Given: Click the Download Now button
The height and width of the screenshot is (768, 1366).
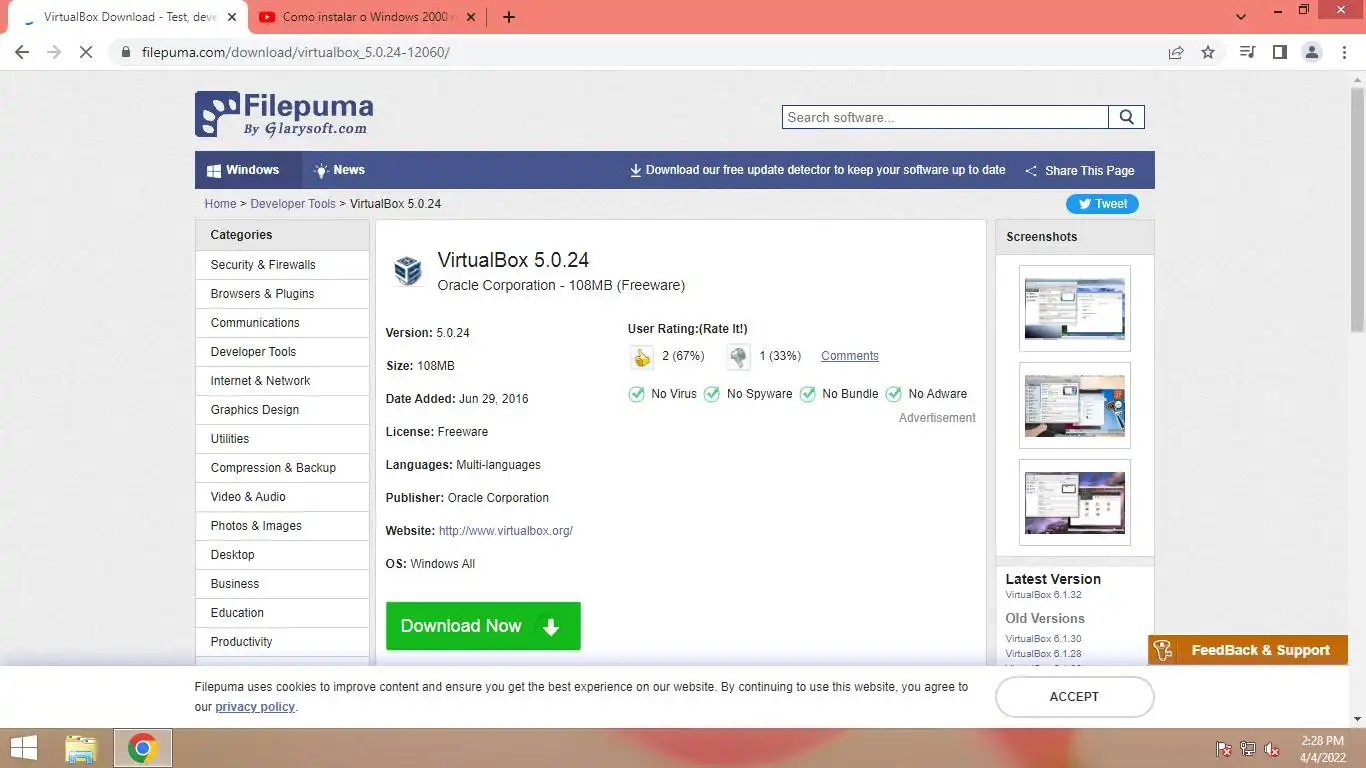Looking at the screenshot, I should pyautogui.click(x=483, y=626).
